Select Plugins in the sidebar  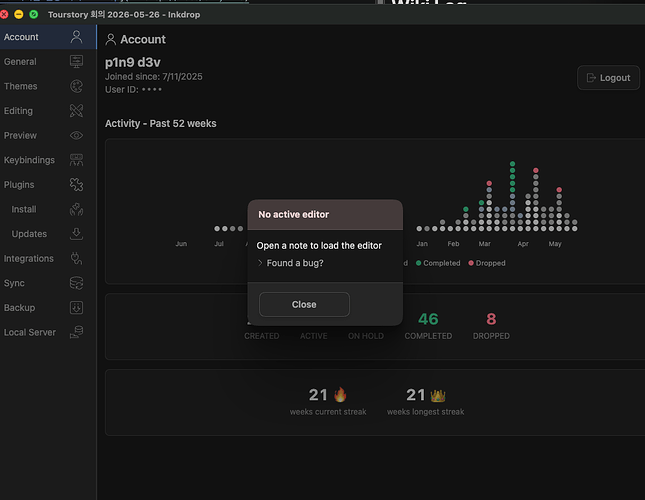(48, 185)
